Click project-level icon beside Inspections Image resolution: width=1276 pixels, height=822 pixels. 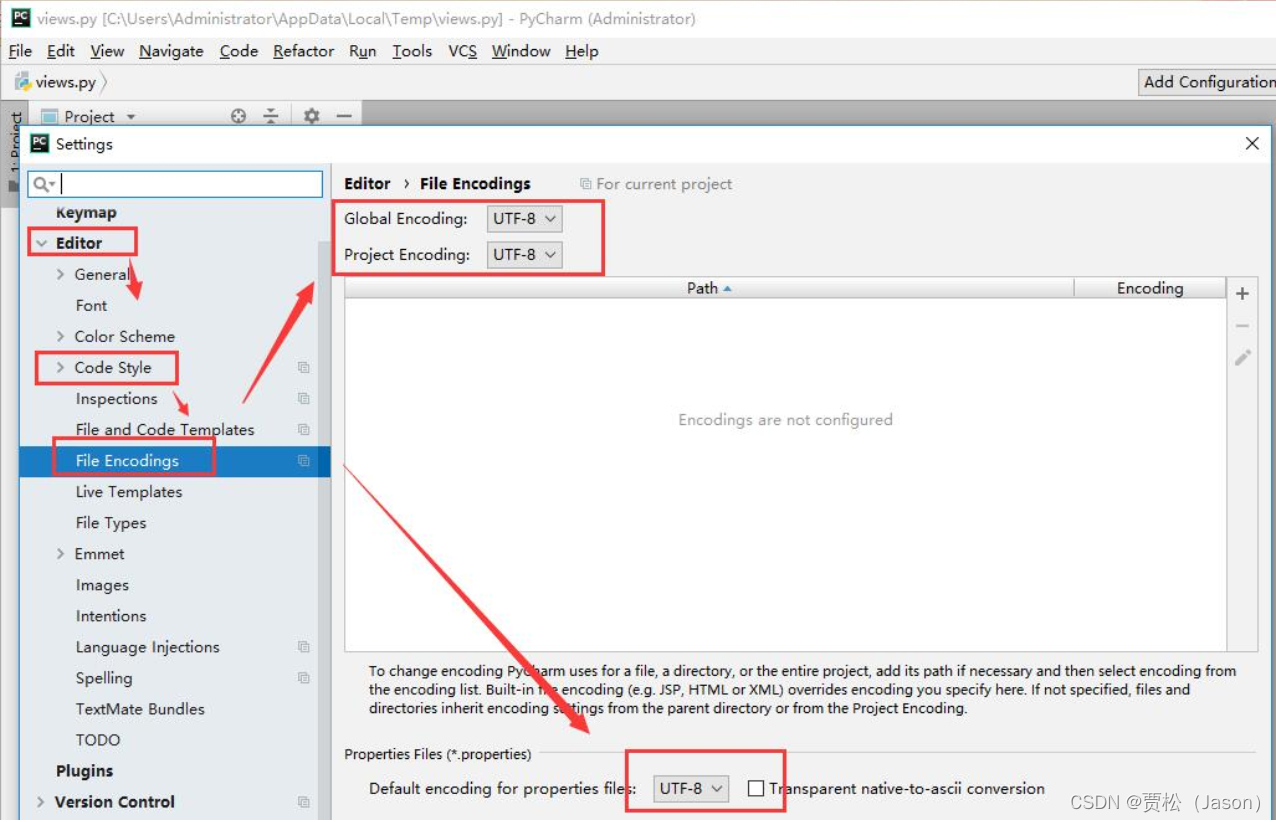click(x=303, y=398)
